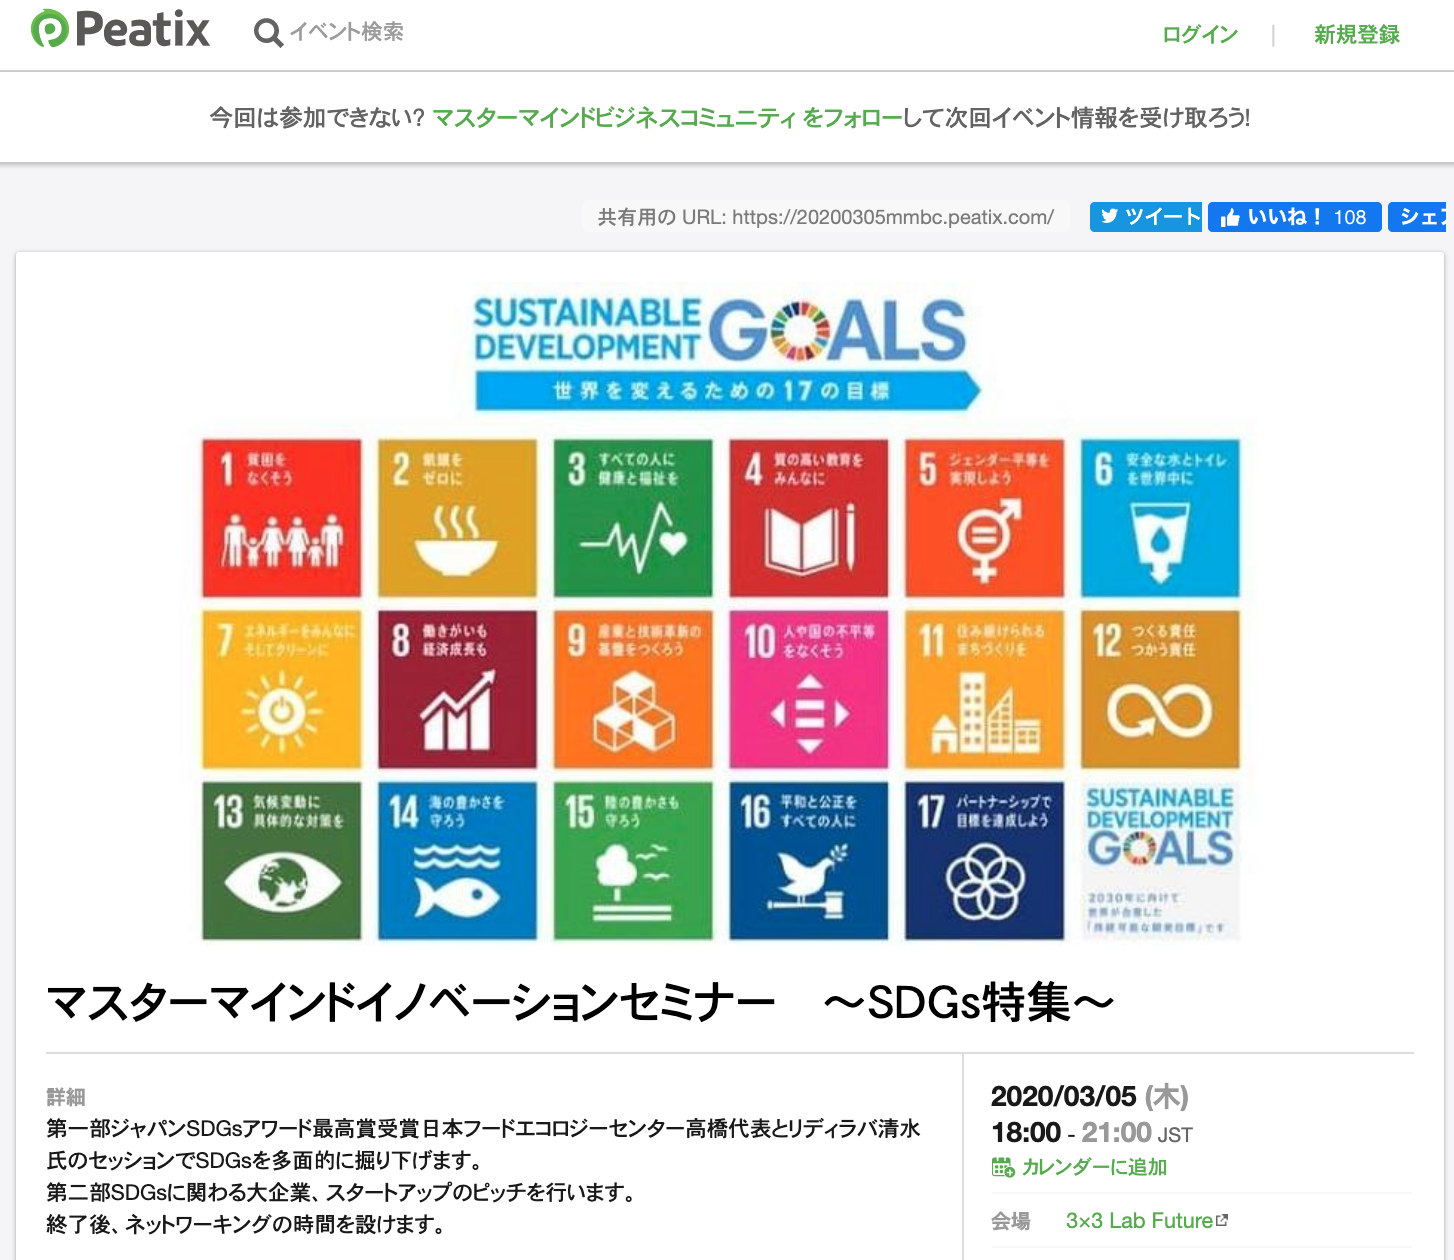Image resolution: width=1454 pixels, height=1260 pixels.
Task: Open the SDGs event banner image
Action: pos(729,612)
